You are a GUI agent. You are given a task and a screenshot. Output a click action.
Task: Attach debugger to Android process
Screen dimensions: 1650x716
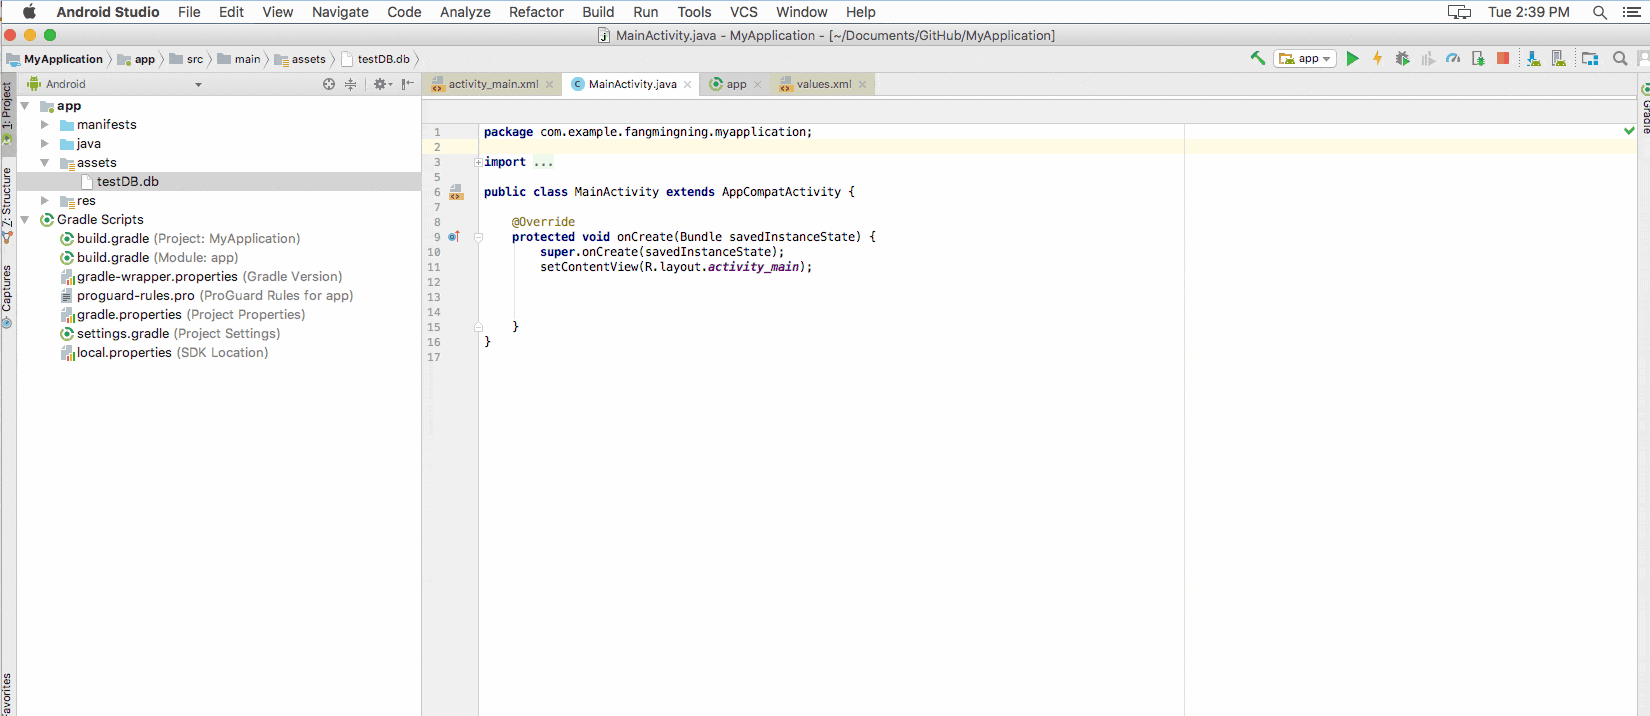click(x=1478, y=59)
